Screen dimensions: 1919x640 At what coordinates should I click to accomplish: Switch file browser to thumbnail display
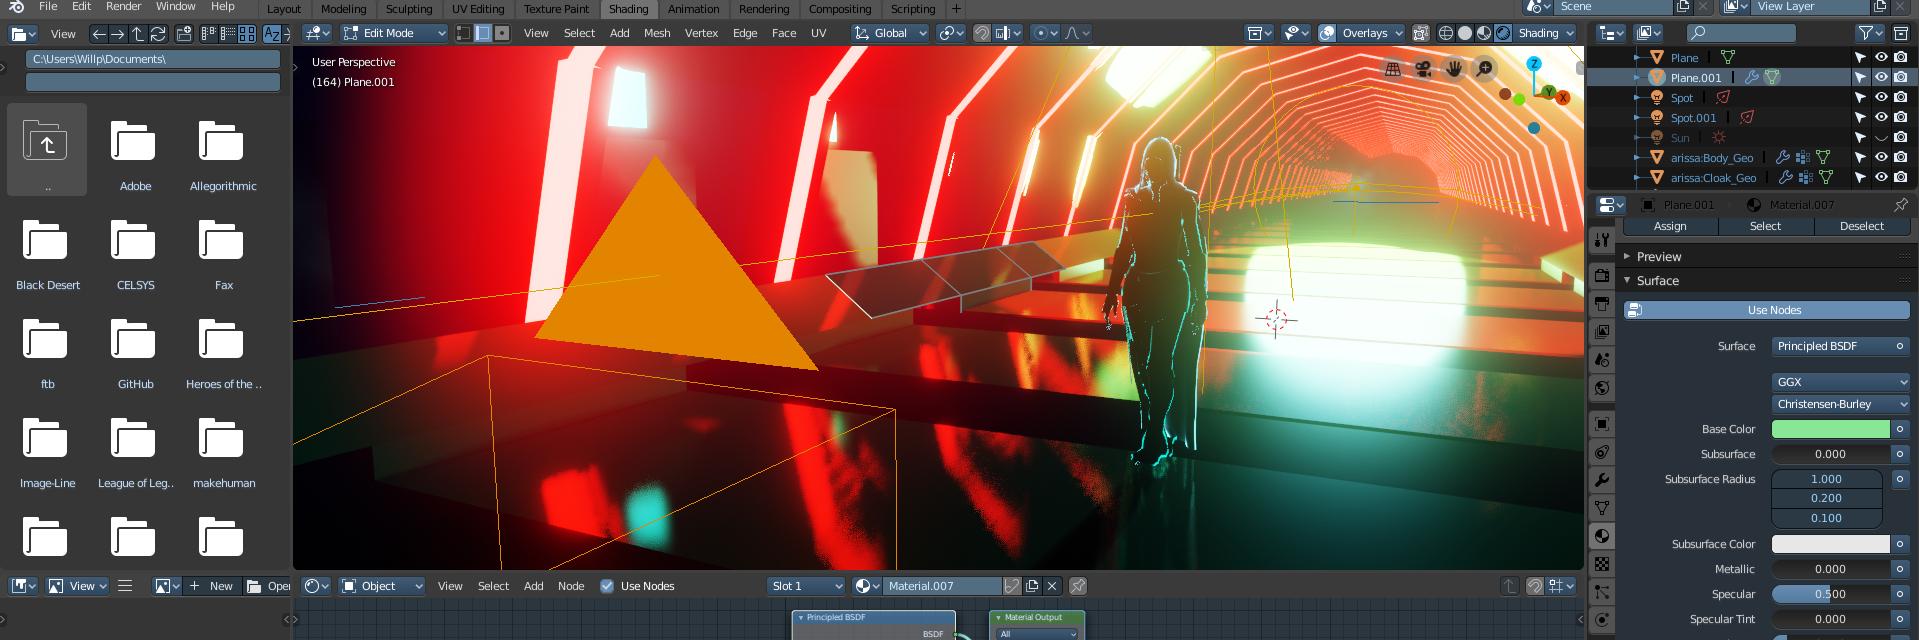tap(246, 33)
